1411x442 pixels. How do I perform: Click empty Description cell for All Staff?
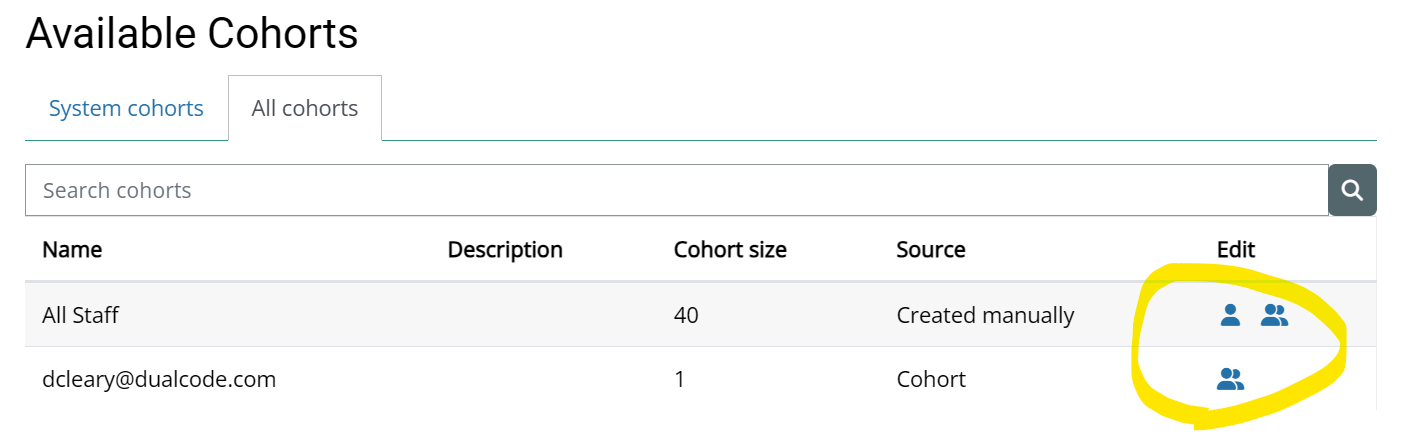pyautogui.click(x=505, y=316)
